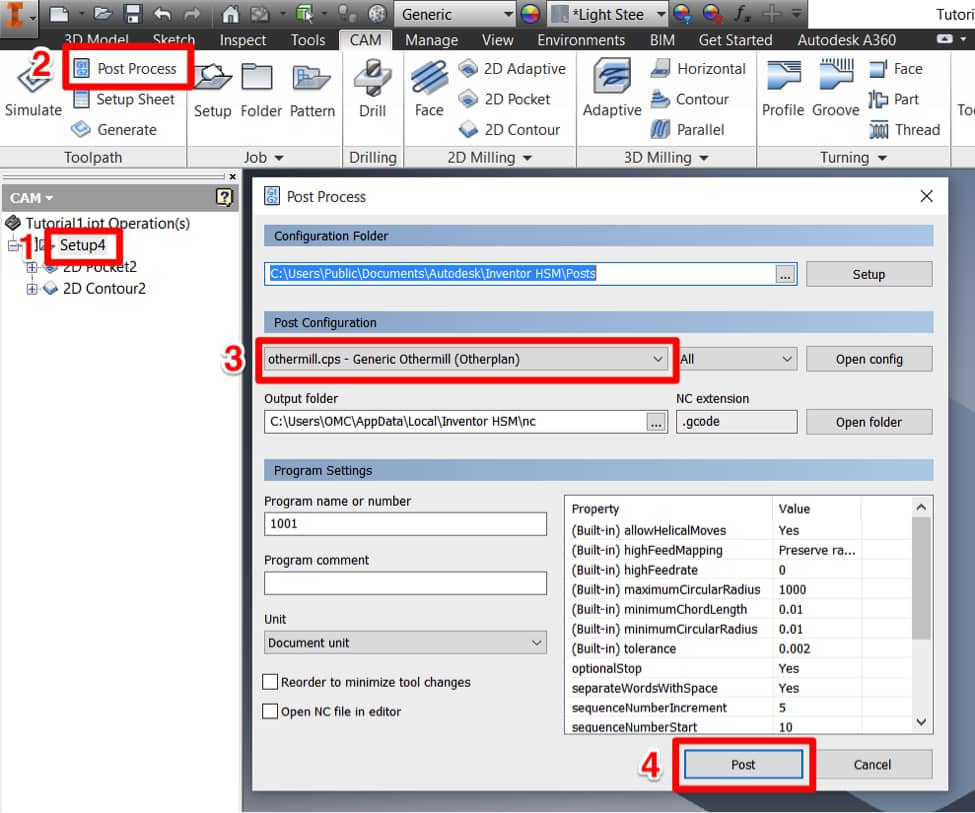The width and height of the screenshot is (975, 813).
Task: Click the Pattern icon in Job panel
Action: coord(312,89)
